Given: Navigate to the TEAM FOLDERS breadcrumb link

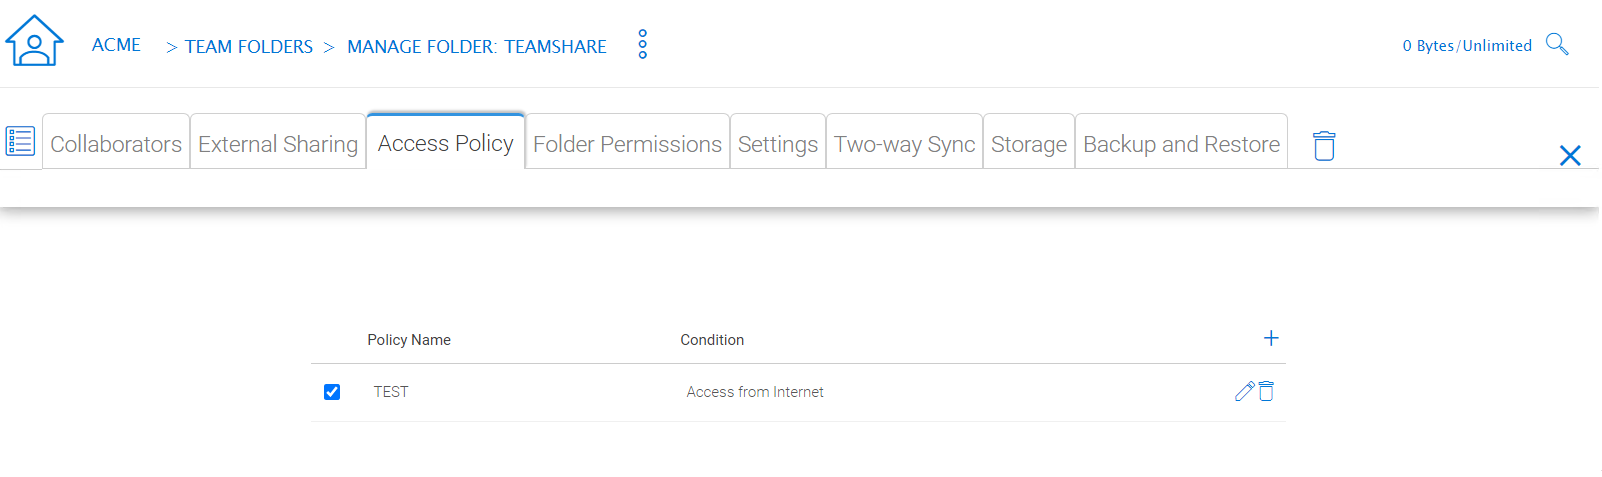Looking at the screenshot, I should 249,47.
